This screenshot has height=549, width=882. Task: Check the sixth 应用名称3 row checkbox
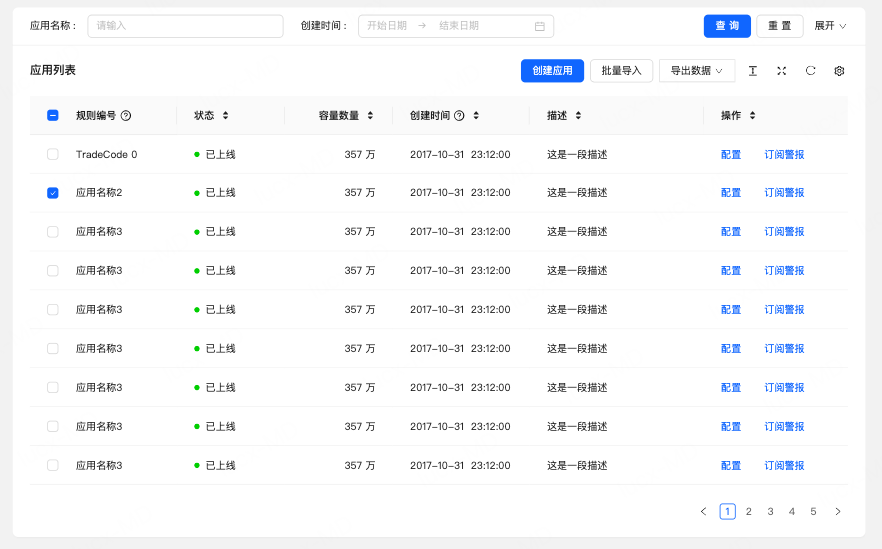coord(52,426)
